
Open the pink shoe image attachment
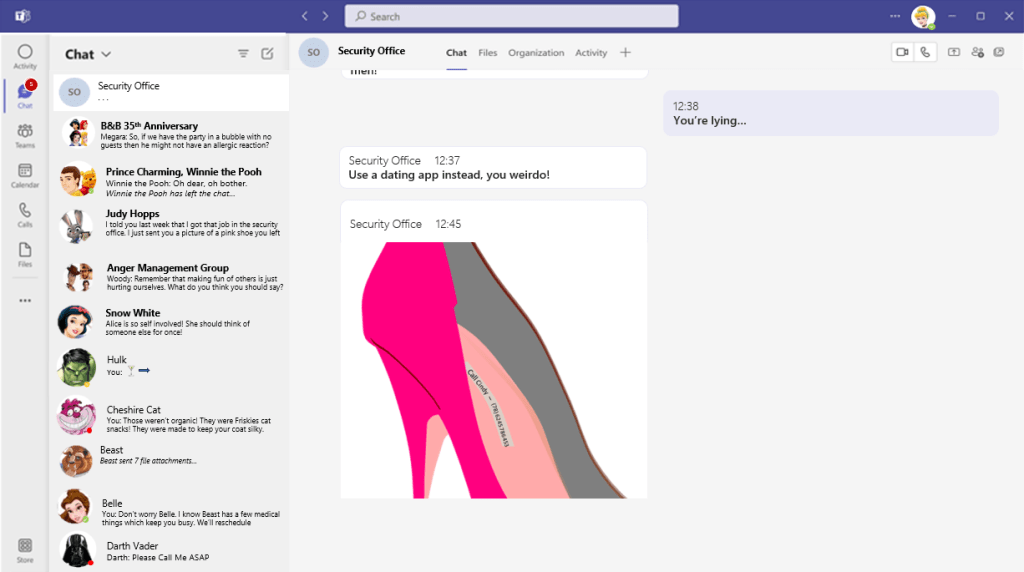point(494,370)
